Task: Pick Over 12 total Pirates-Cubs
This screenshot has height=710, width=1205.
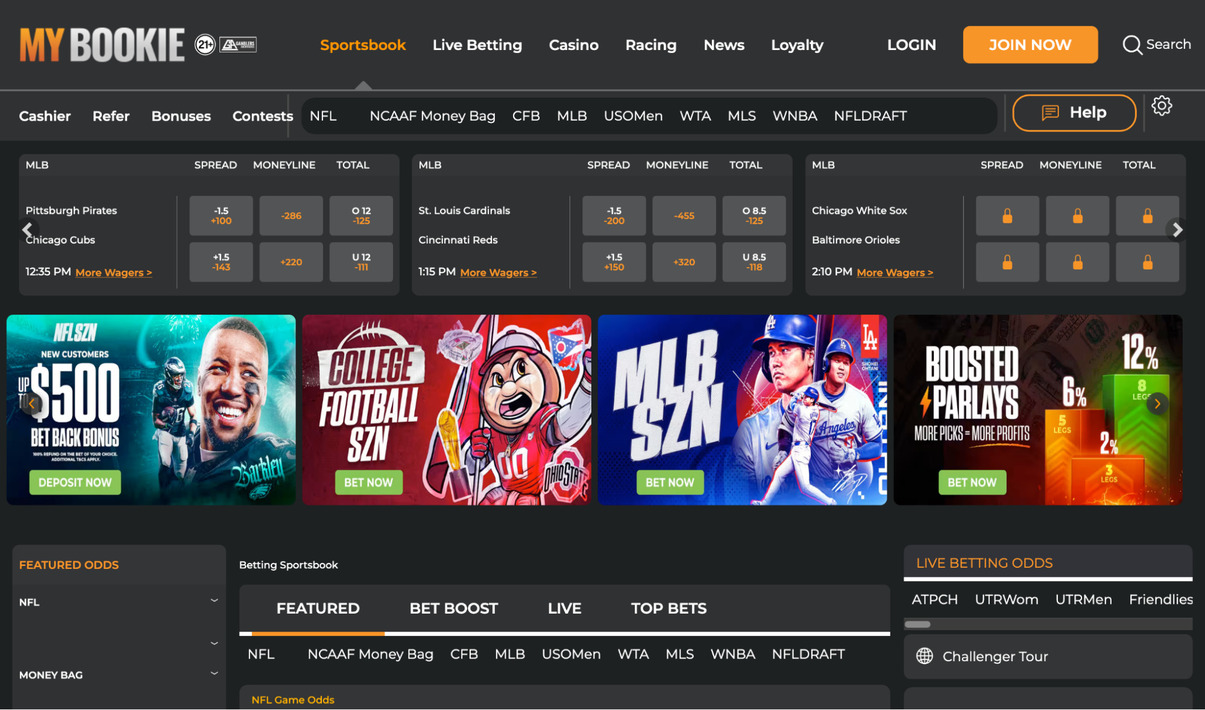Action: pyautogui.click(x=361, y=216)
